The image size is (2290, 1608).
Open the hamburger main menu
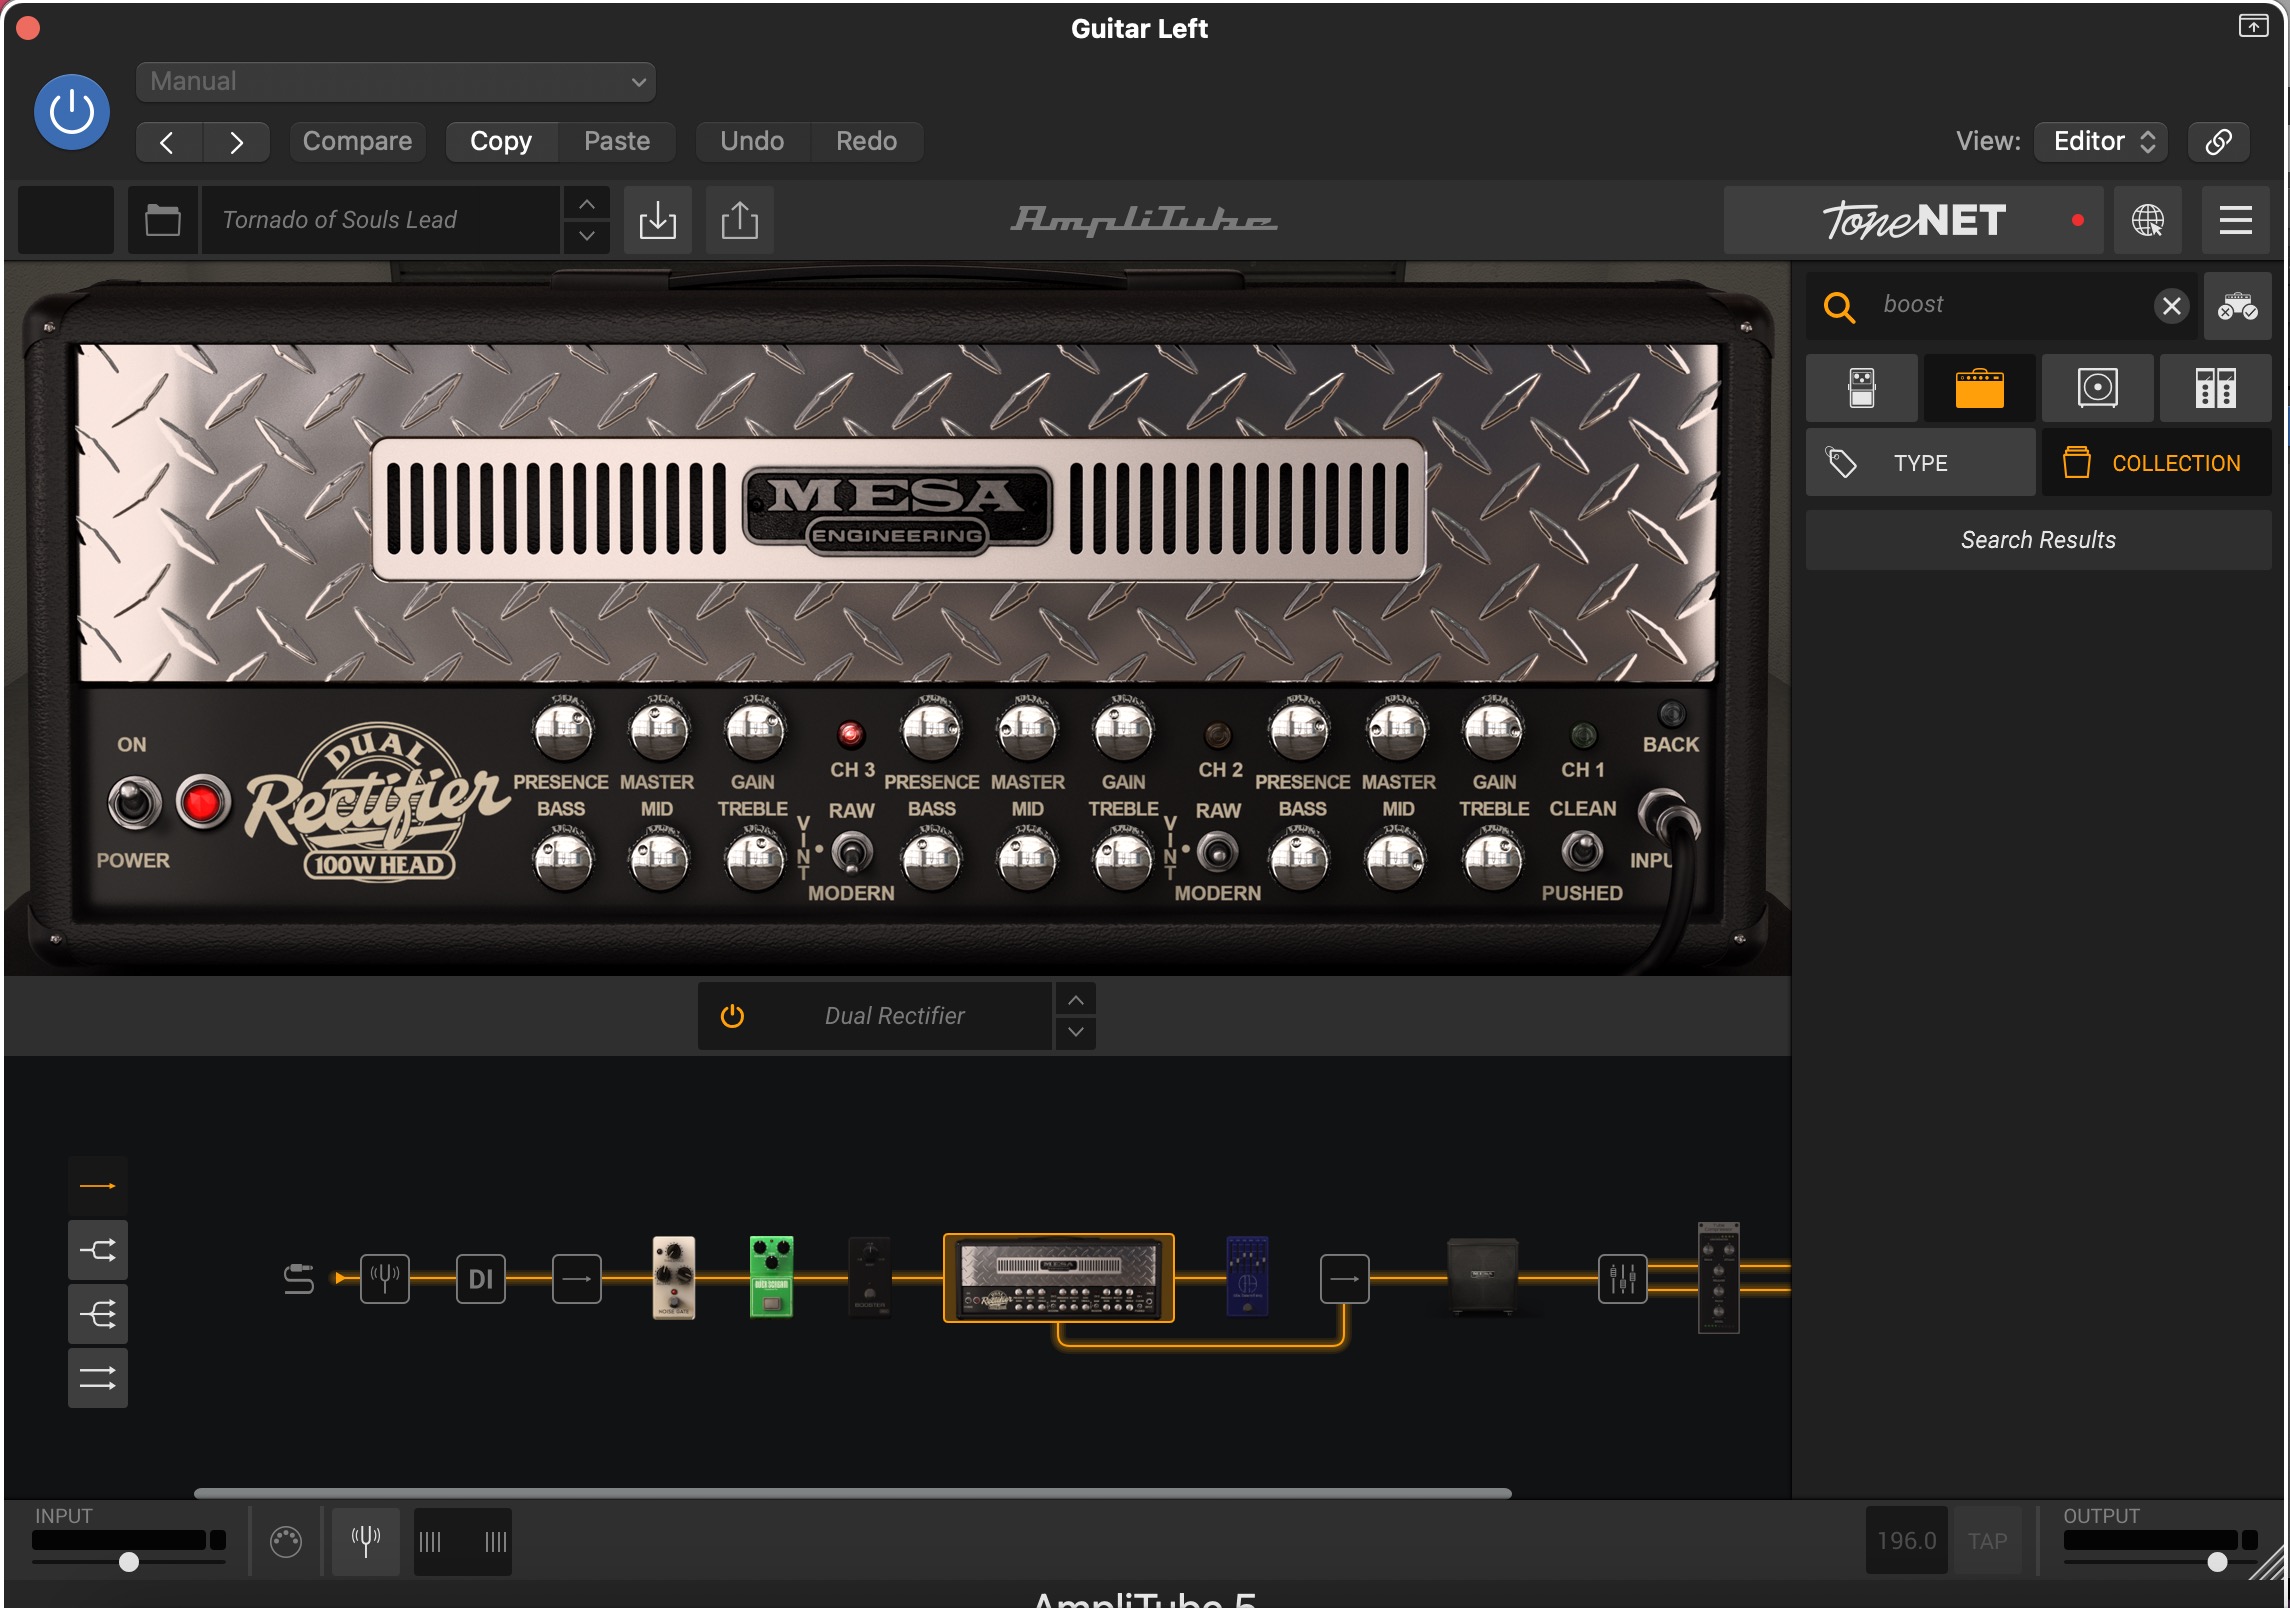2236,220
